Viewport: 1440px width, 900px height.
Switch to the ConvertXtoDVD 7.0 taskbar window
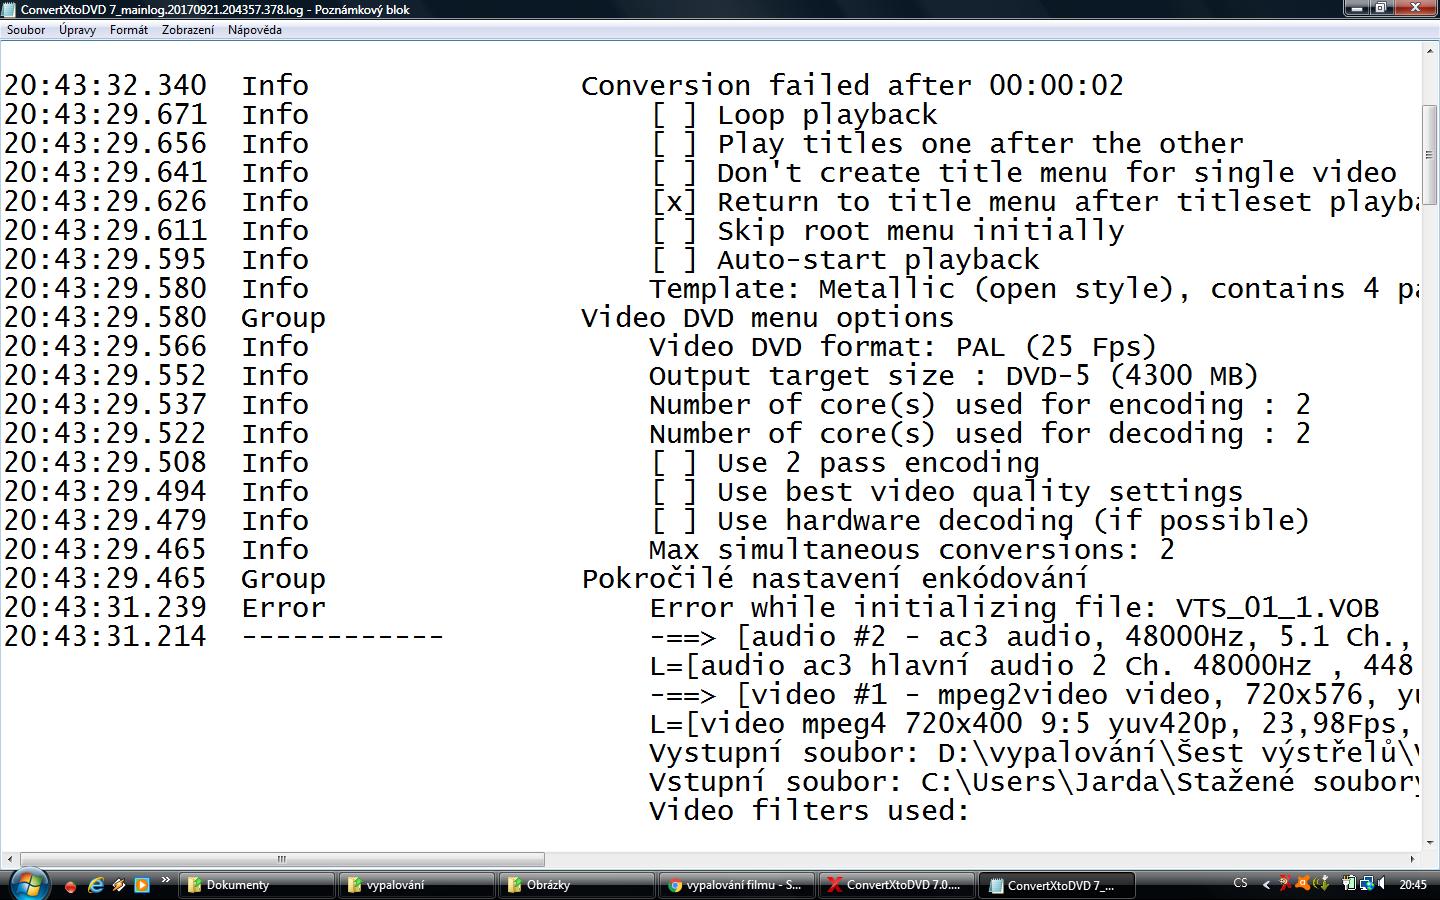click(897, 885)
